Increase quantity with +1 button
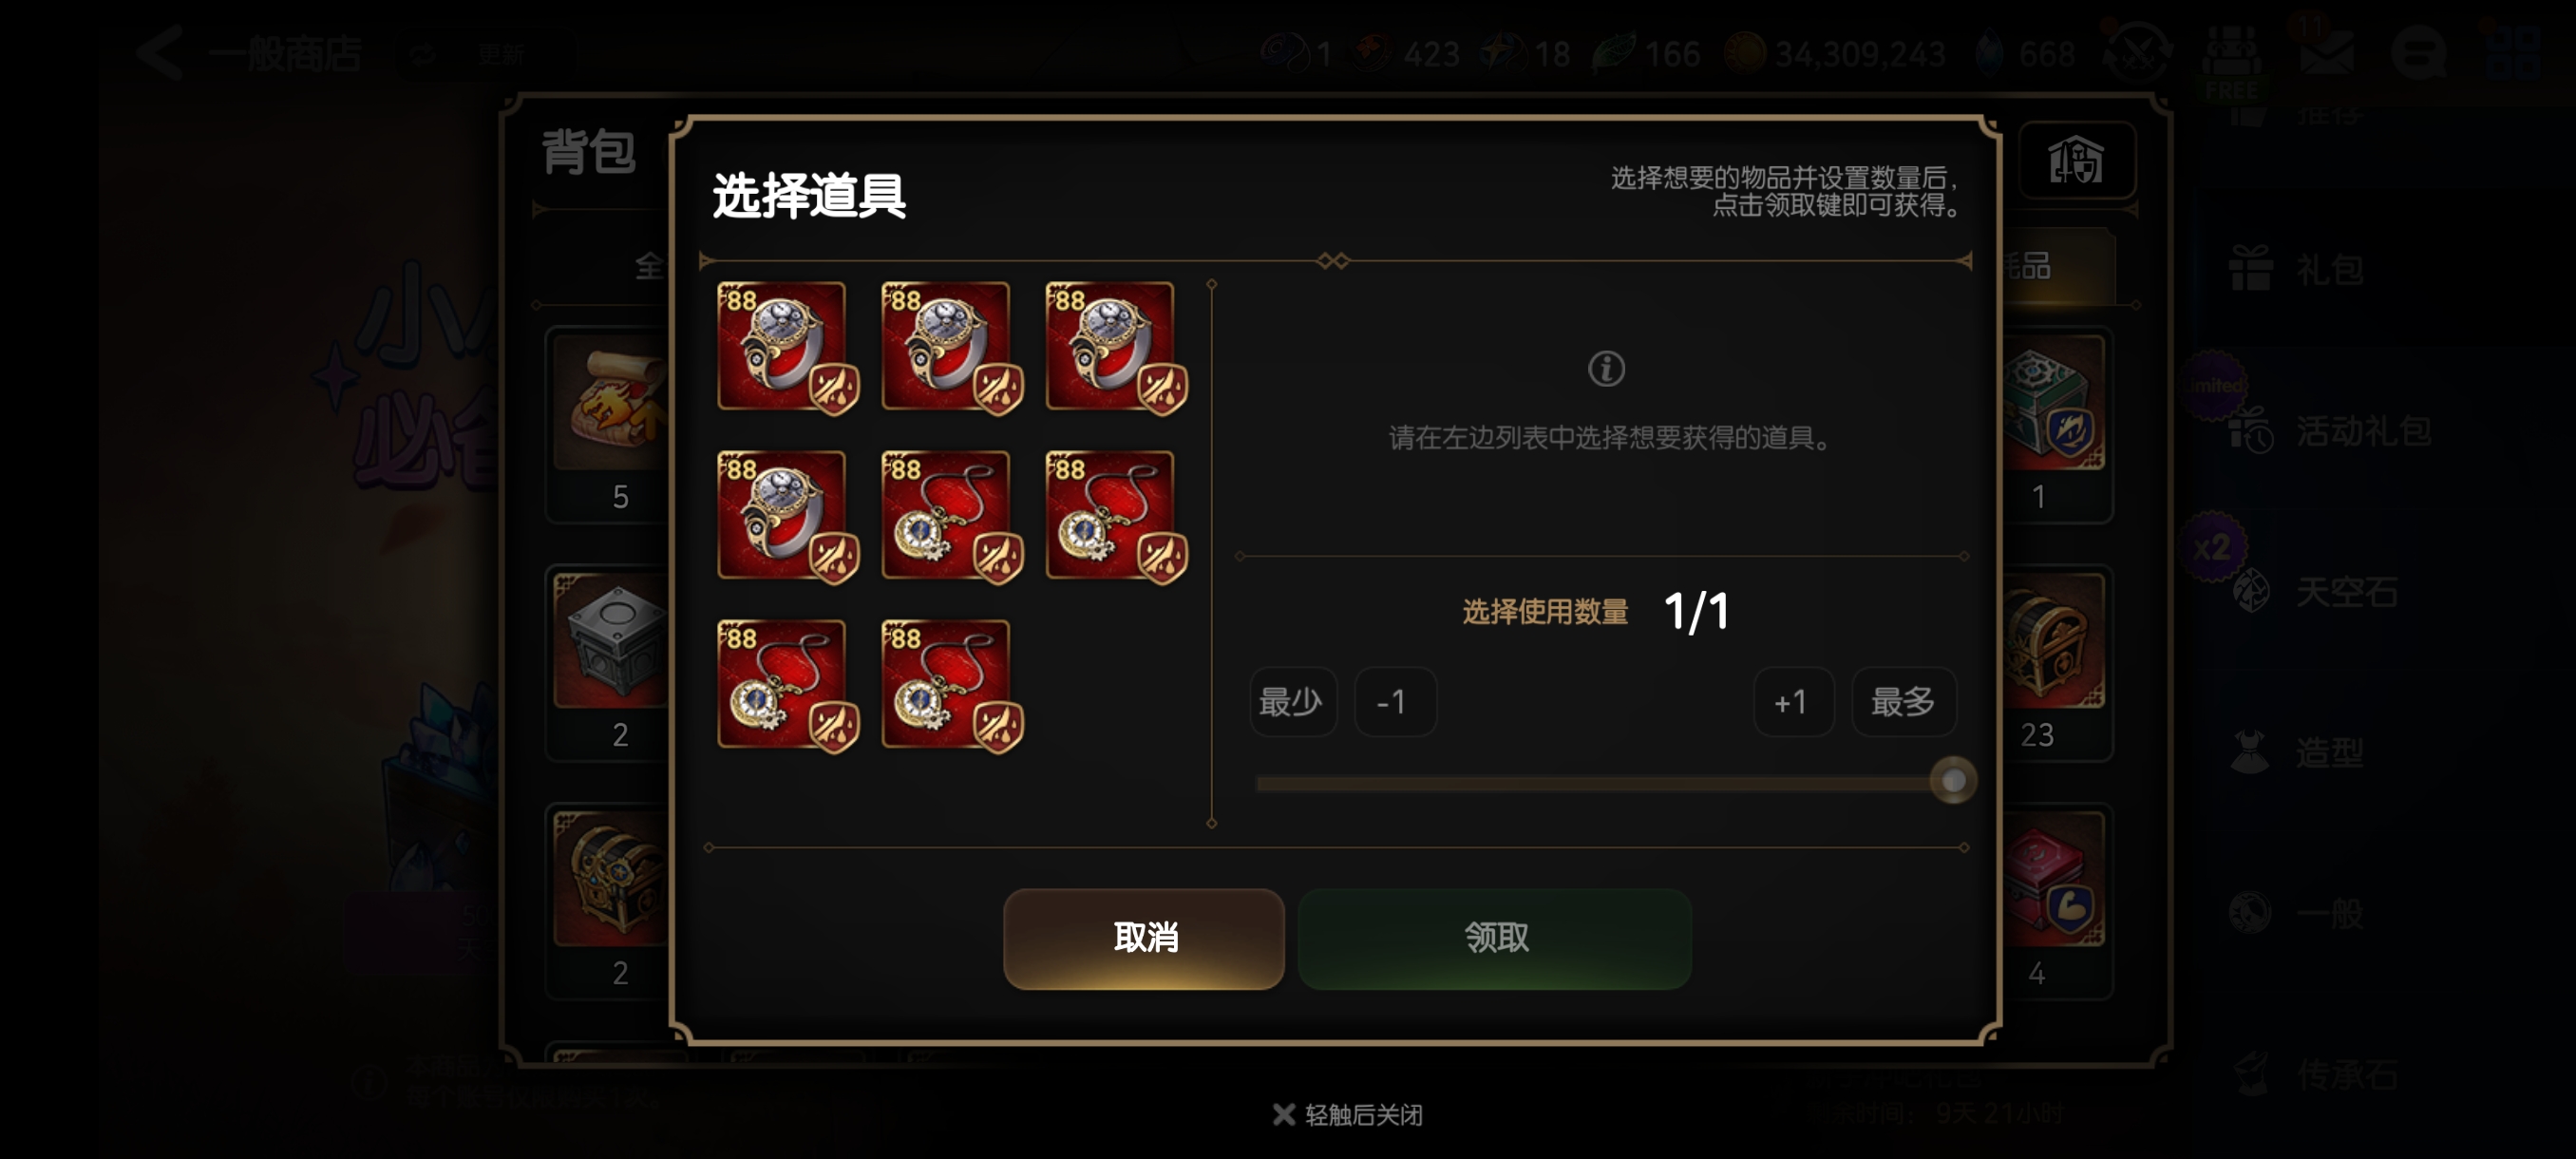 pos(1792,702)
